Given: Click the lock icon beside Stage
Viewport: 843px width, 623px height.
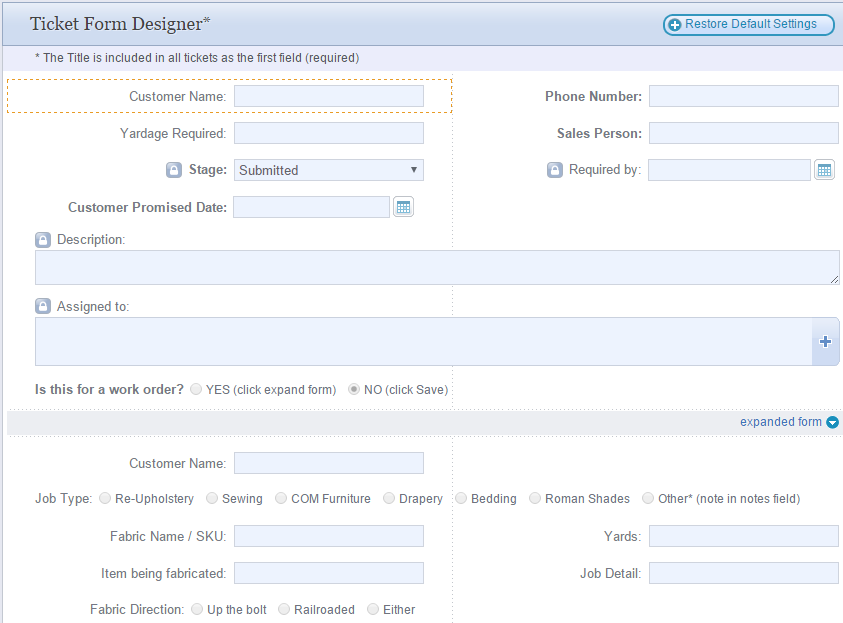Looking at the screenshot, I should click(174, 169).
